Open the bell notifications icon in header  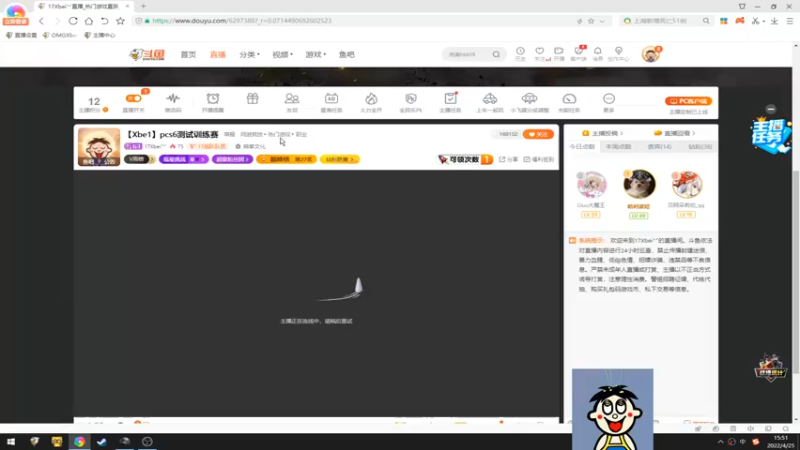597,51
